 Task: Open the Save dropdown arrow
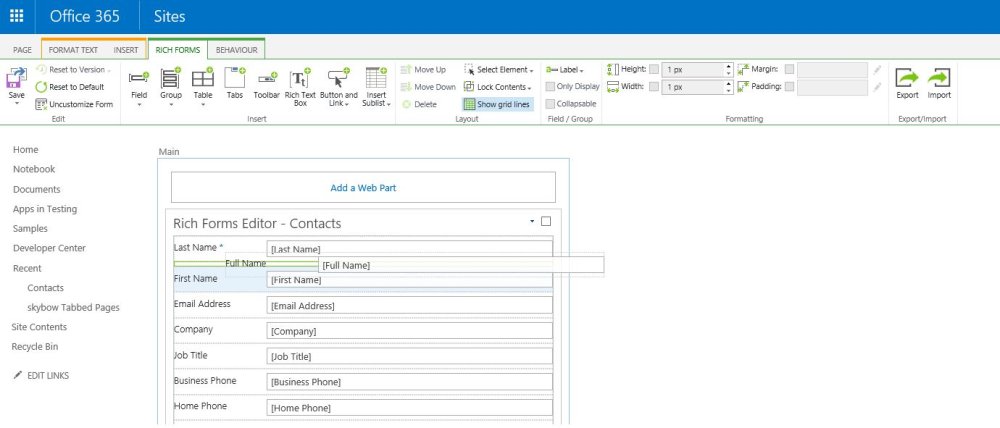(16, 103)
